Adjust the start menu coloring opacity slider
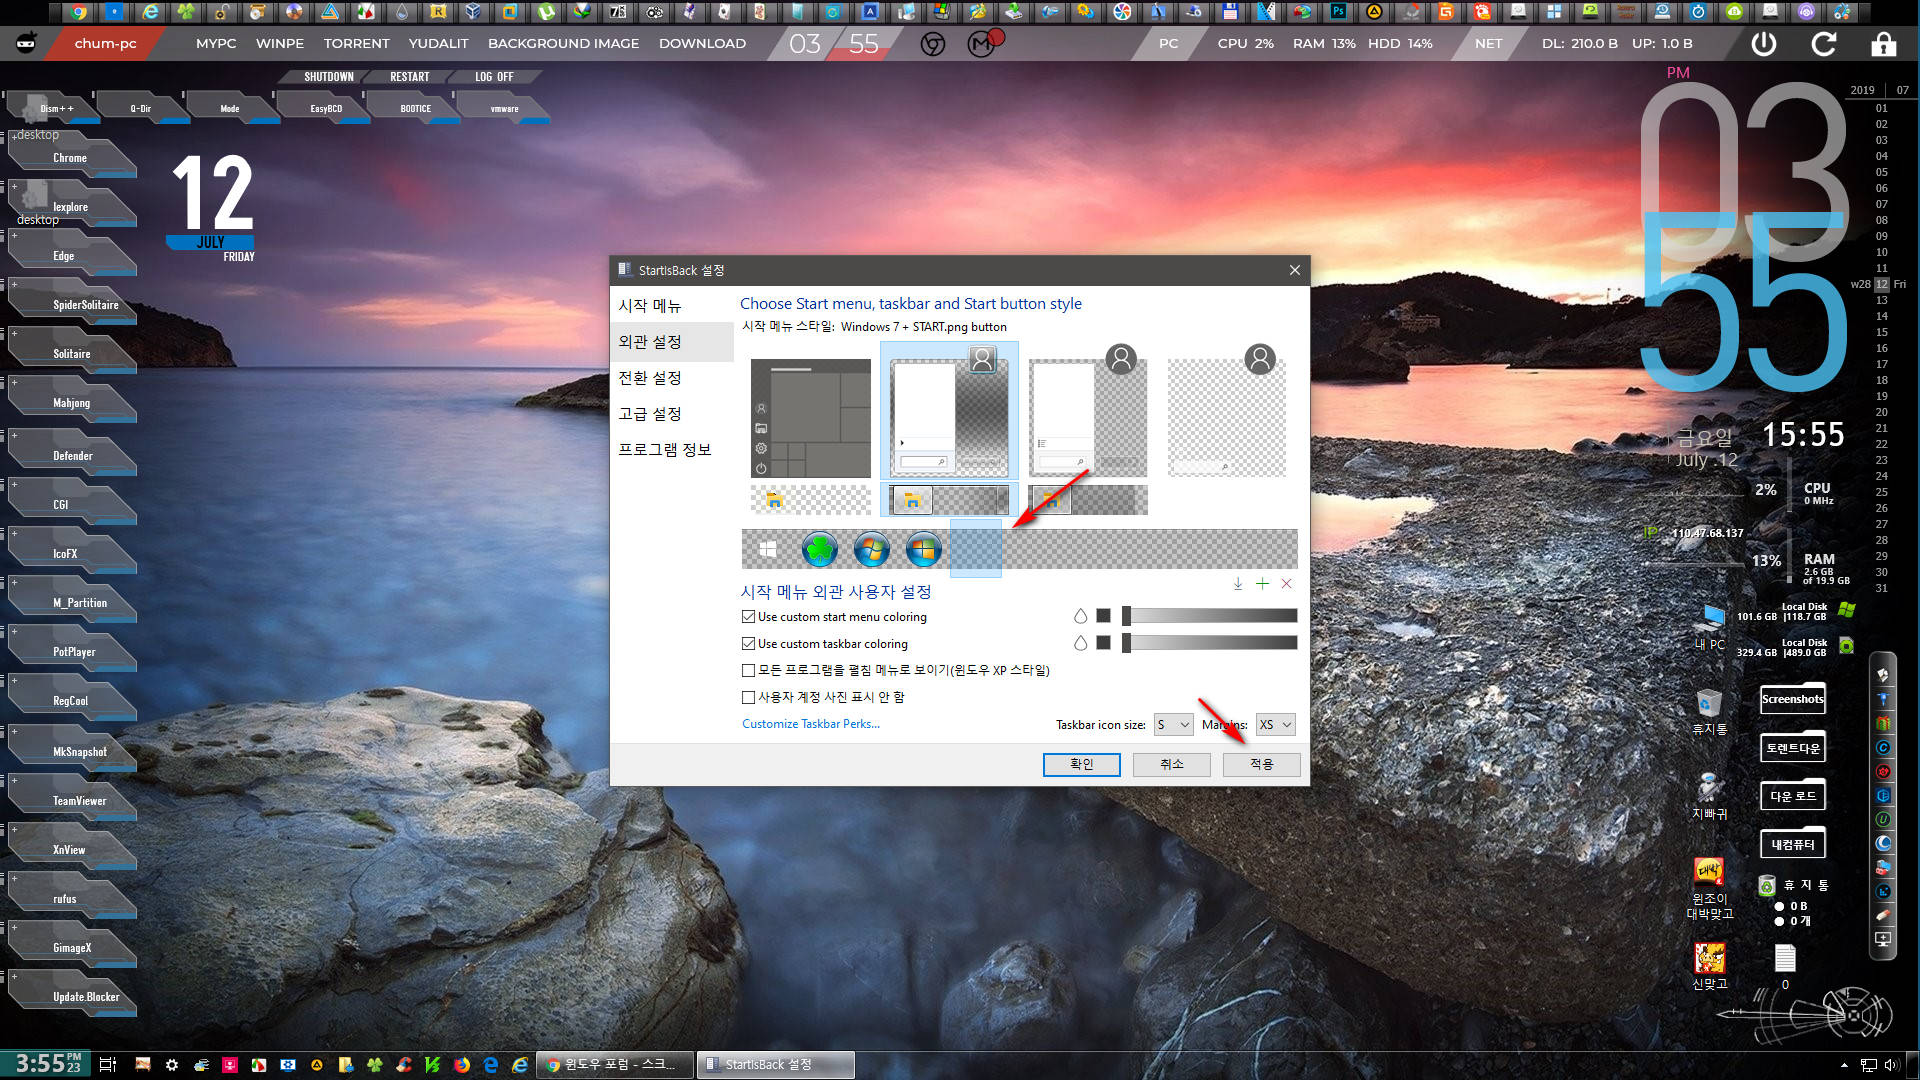The width and height of the screenshot is (1920, 1080). click(x=1210, y=616)
